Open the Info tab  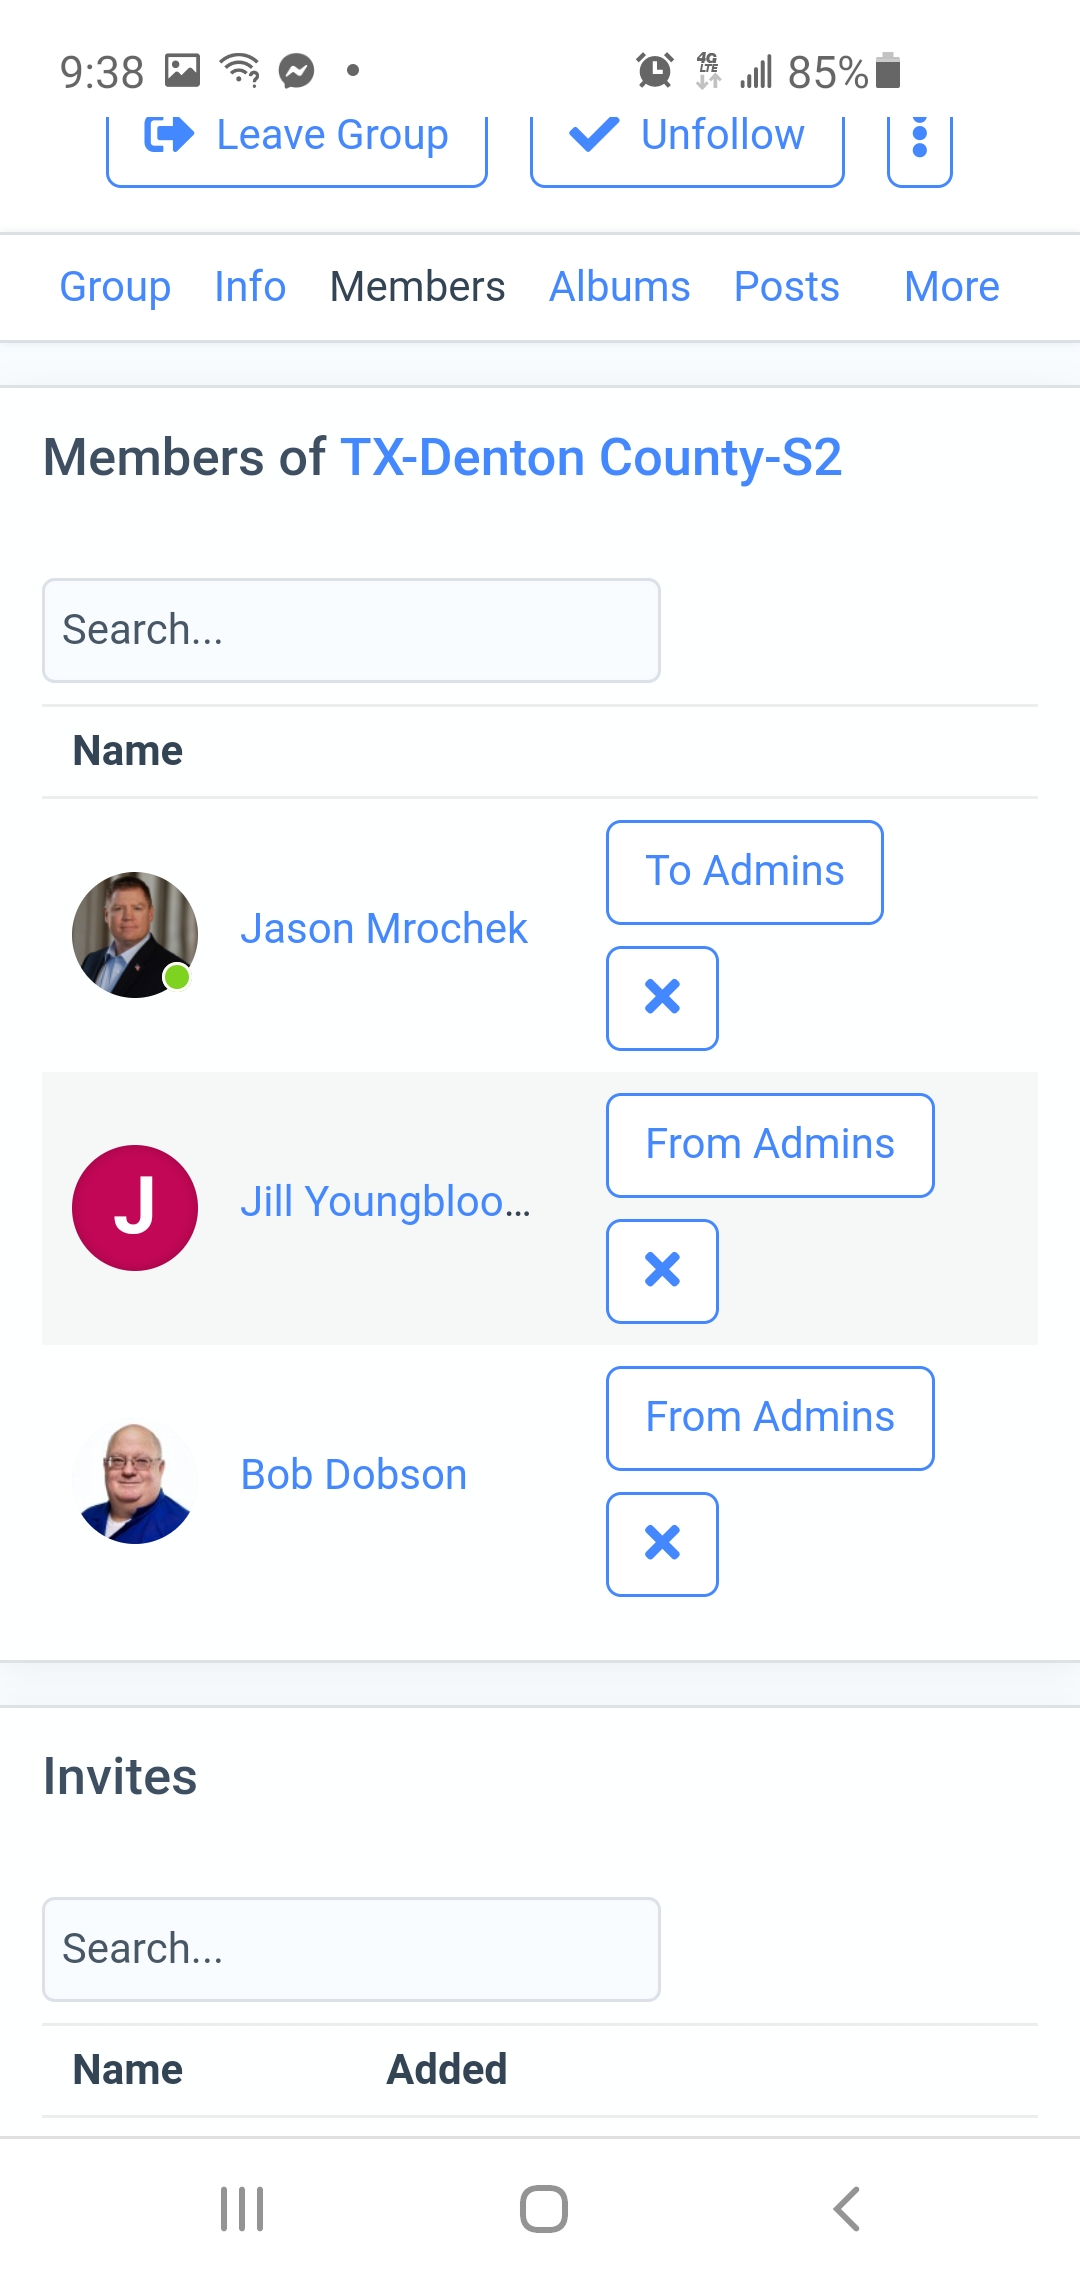250,287
